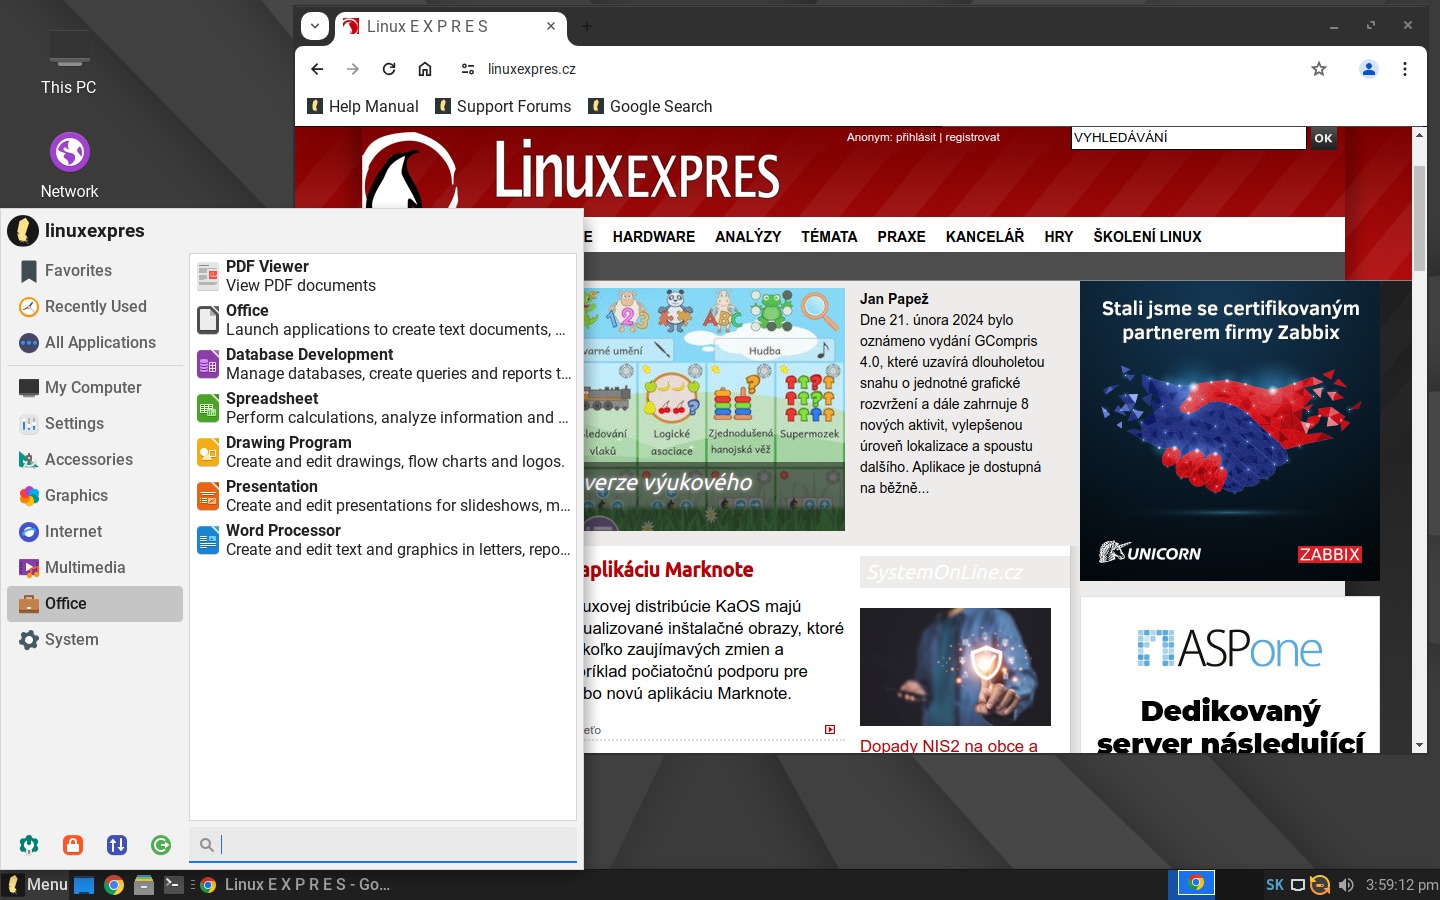
Task: Click the volume icon in system tray
Action: [x=1346, y=885]
